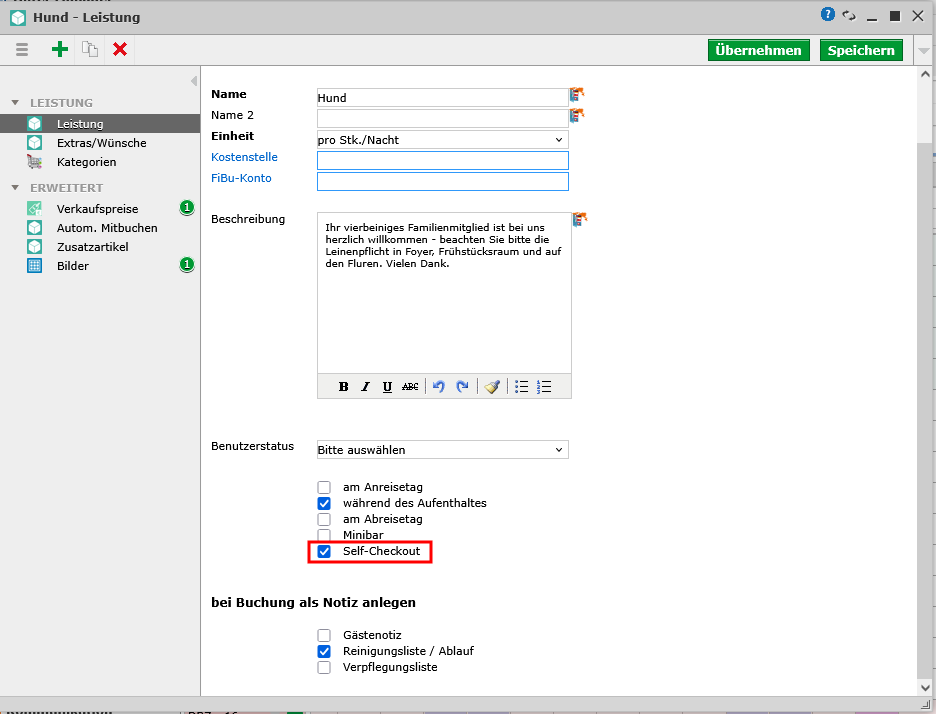
Task: Open the hamburger menu icon
Action: pyautogui.click(x=22, y=49)
